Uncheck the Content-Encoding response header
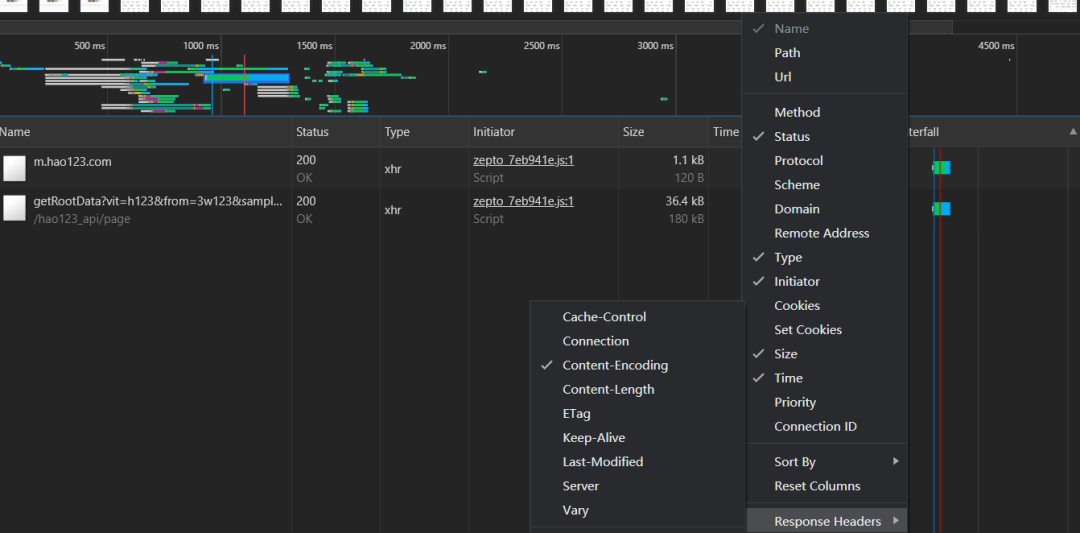This screenshot has height=533, width=1080. click(x=637, y=365)
